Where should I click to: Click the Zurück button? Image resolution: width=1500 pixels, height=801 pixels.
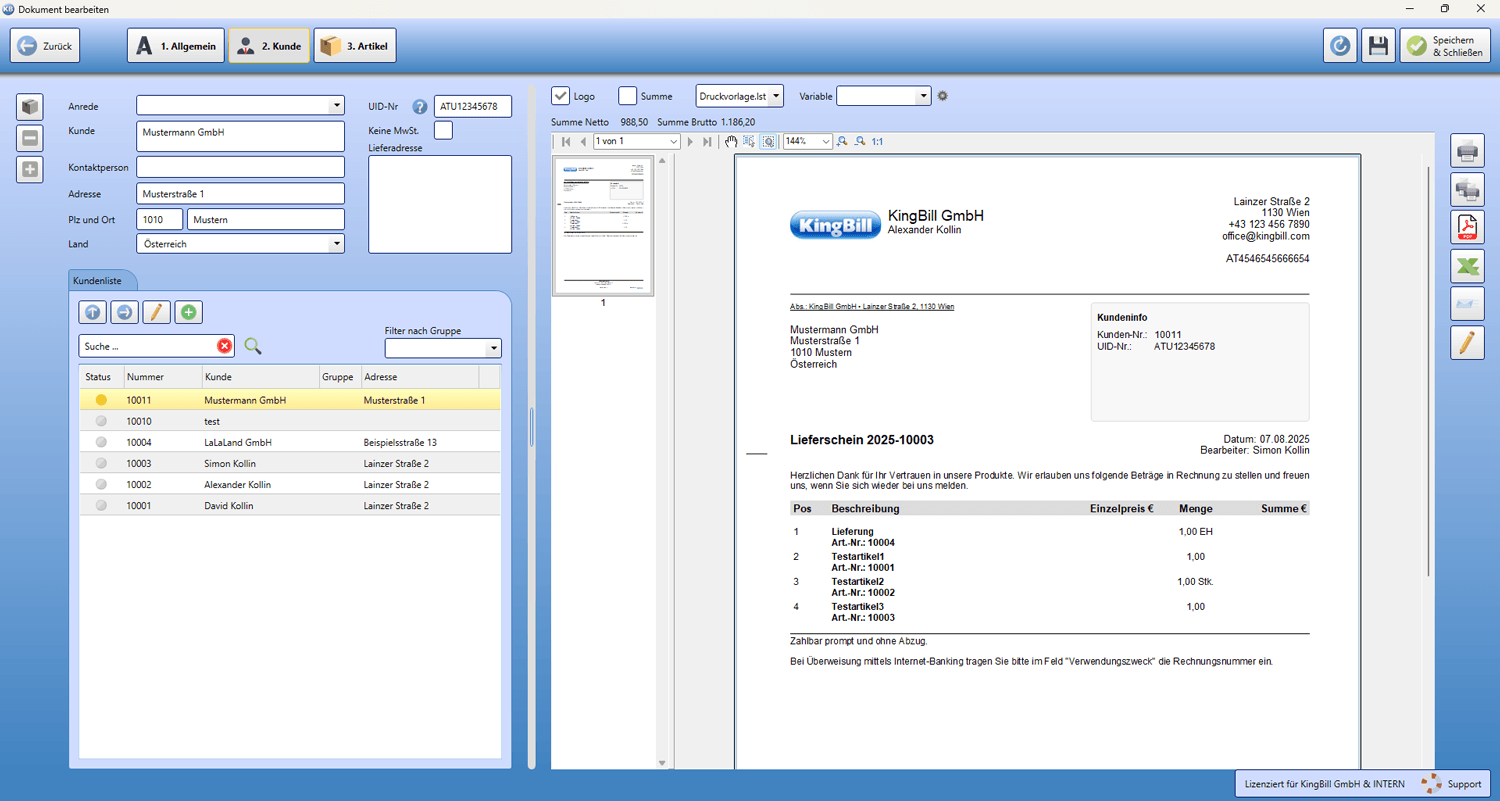[45, 46]
